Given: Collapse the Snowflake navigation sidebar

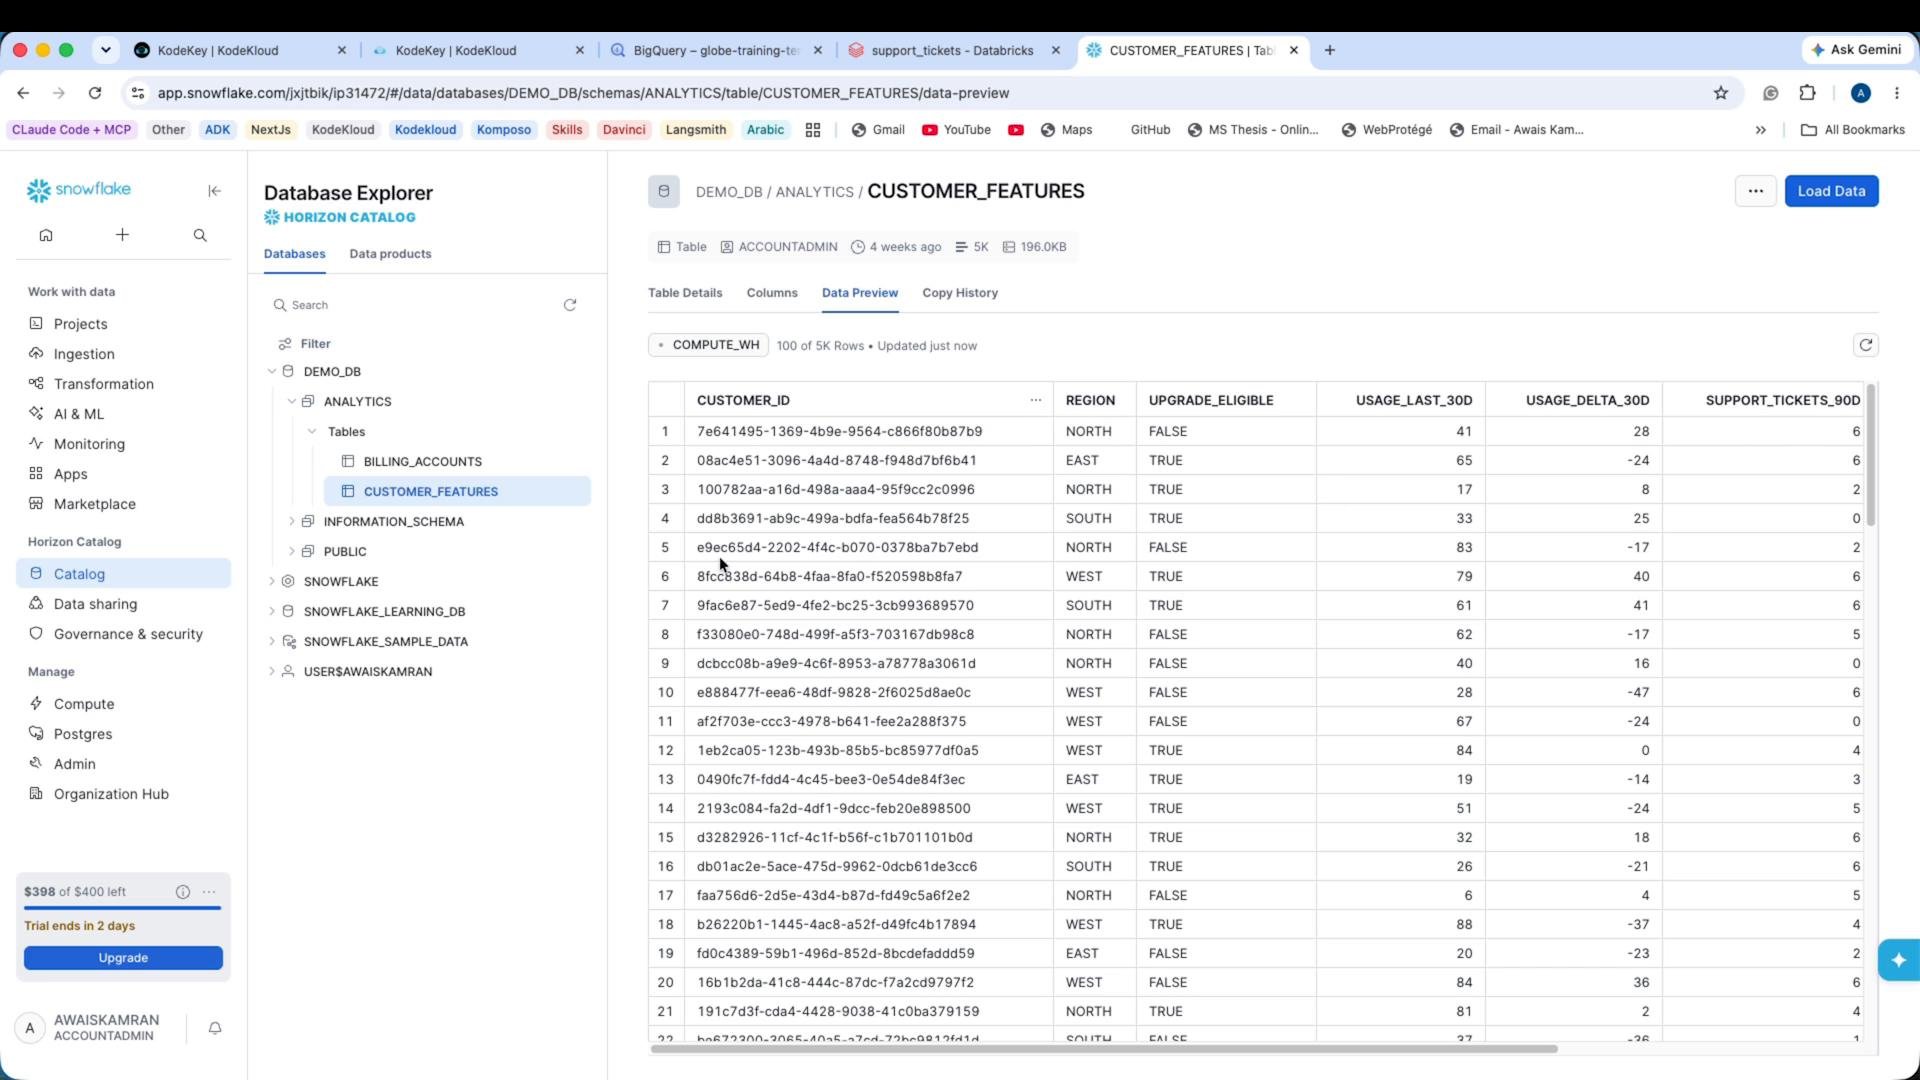Looking at the screenshot, I should click(x=214, y=191).
